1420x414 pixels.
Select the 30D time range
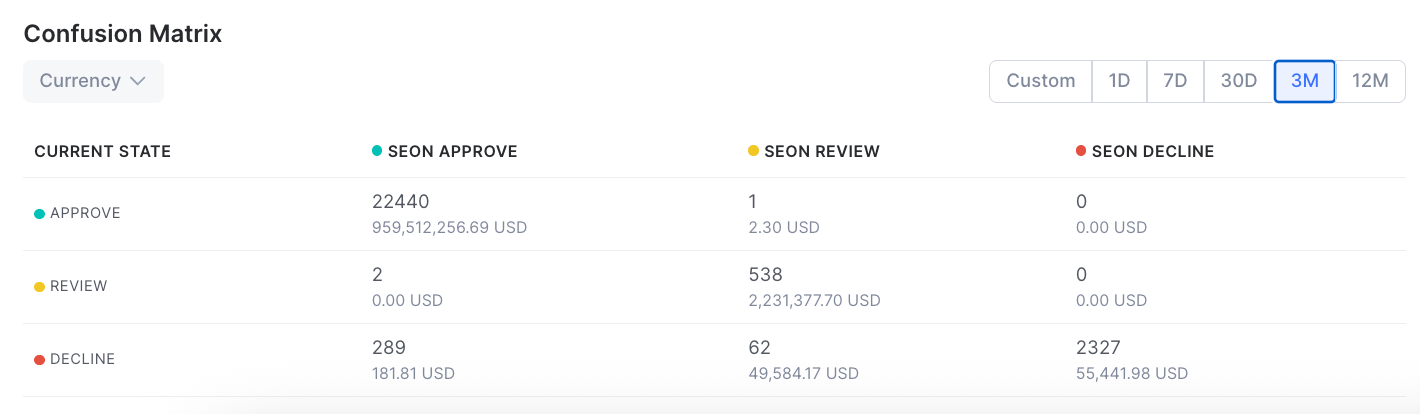(x=1239, y=81)
